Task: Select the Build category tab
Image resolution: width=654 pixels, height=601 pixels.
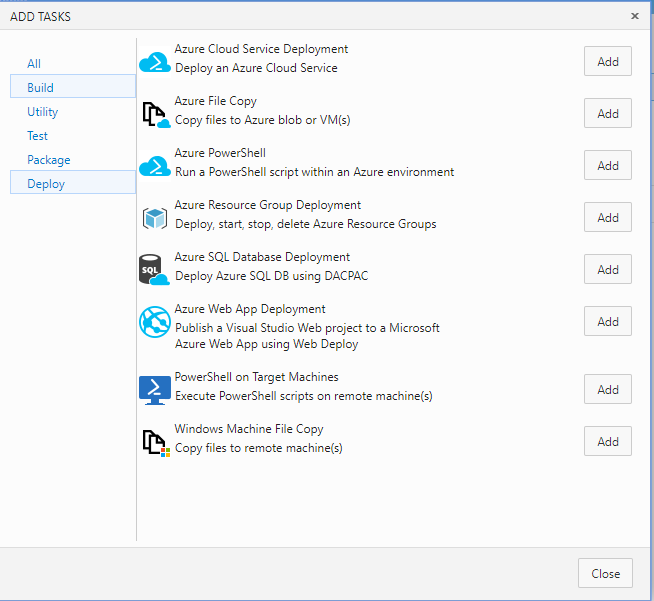Action: (41, 88)
